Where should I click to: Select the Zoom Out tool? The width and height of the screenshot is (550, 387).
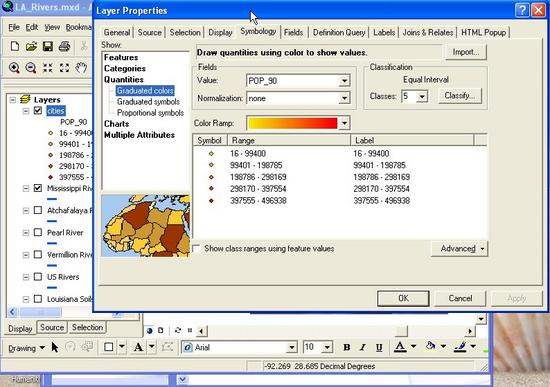point(31,68)
